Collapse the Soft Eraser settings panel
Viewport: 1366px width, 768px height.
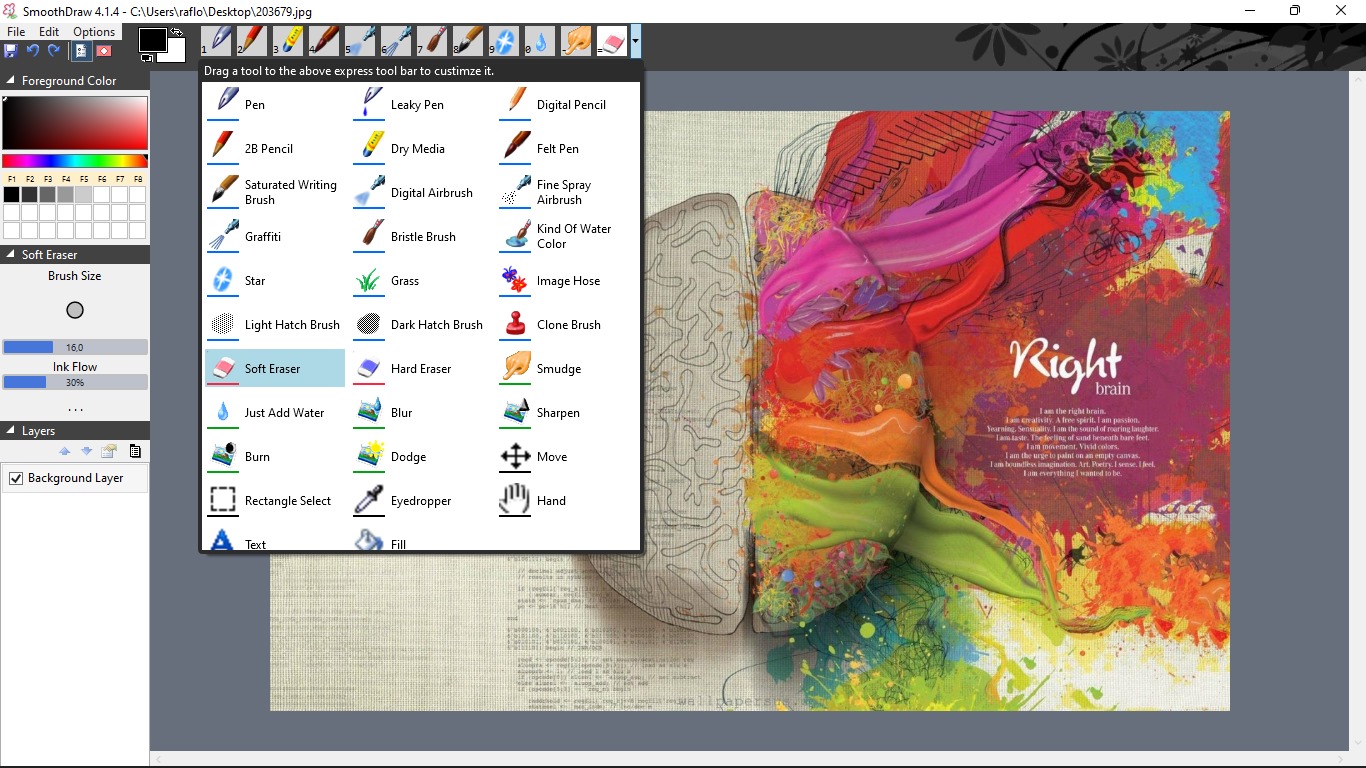10,255
